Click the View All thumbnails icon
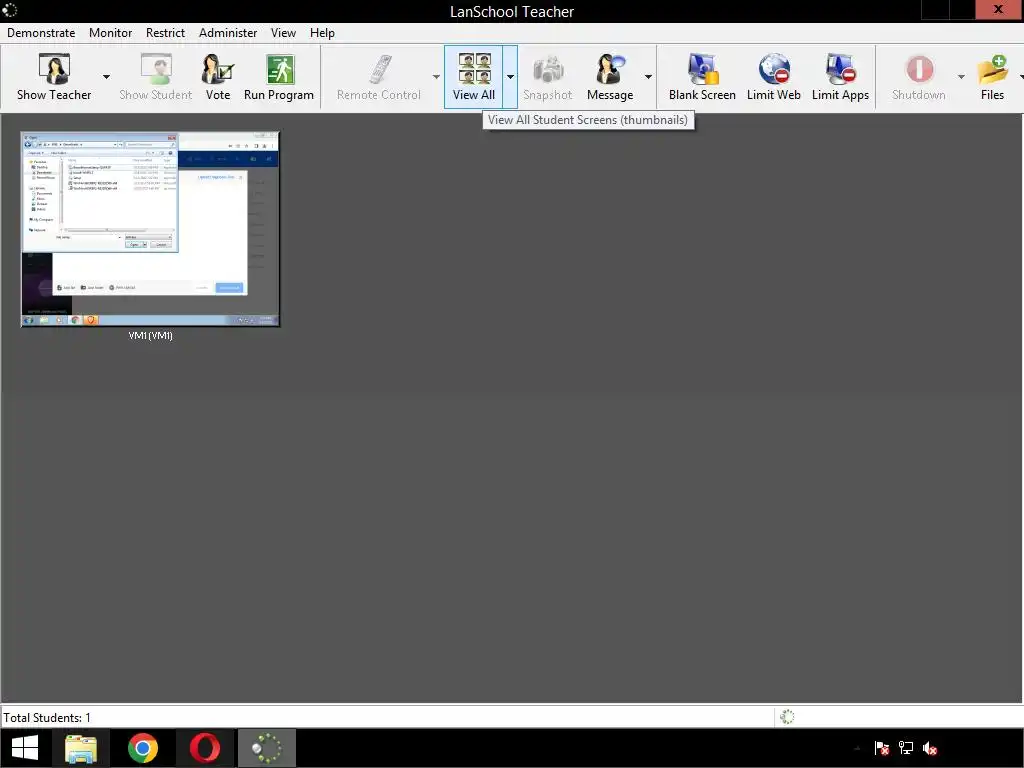Viewport: 1024px width, 768px height. [x=474, y=77]
